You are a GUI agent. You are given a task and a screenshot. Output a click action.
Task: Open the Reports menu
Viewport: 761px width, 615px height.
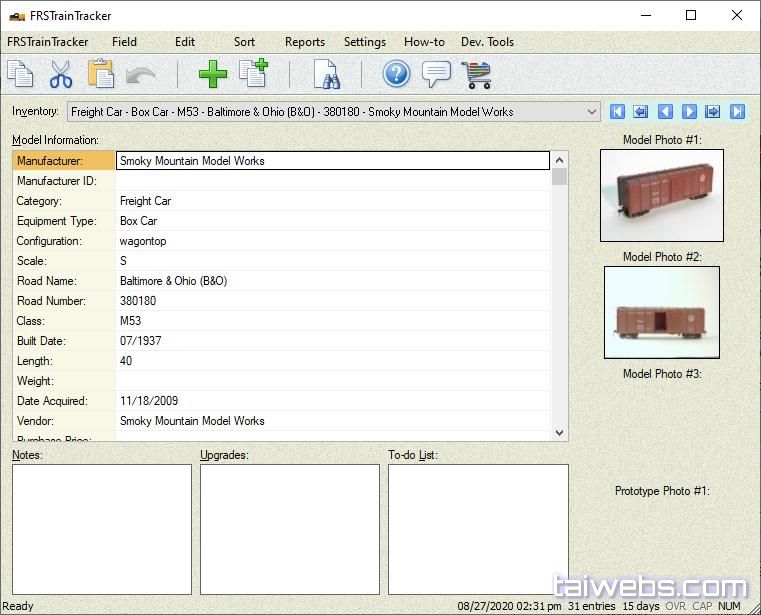pyautogui.click(x=304, y=42)
